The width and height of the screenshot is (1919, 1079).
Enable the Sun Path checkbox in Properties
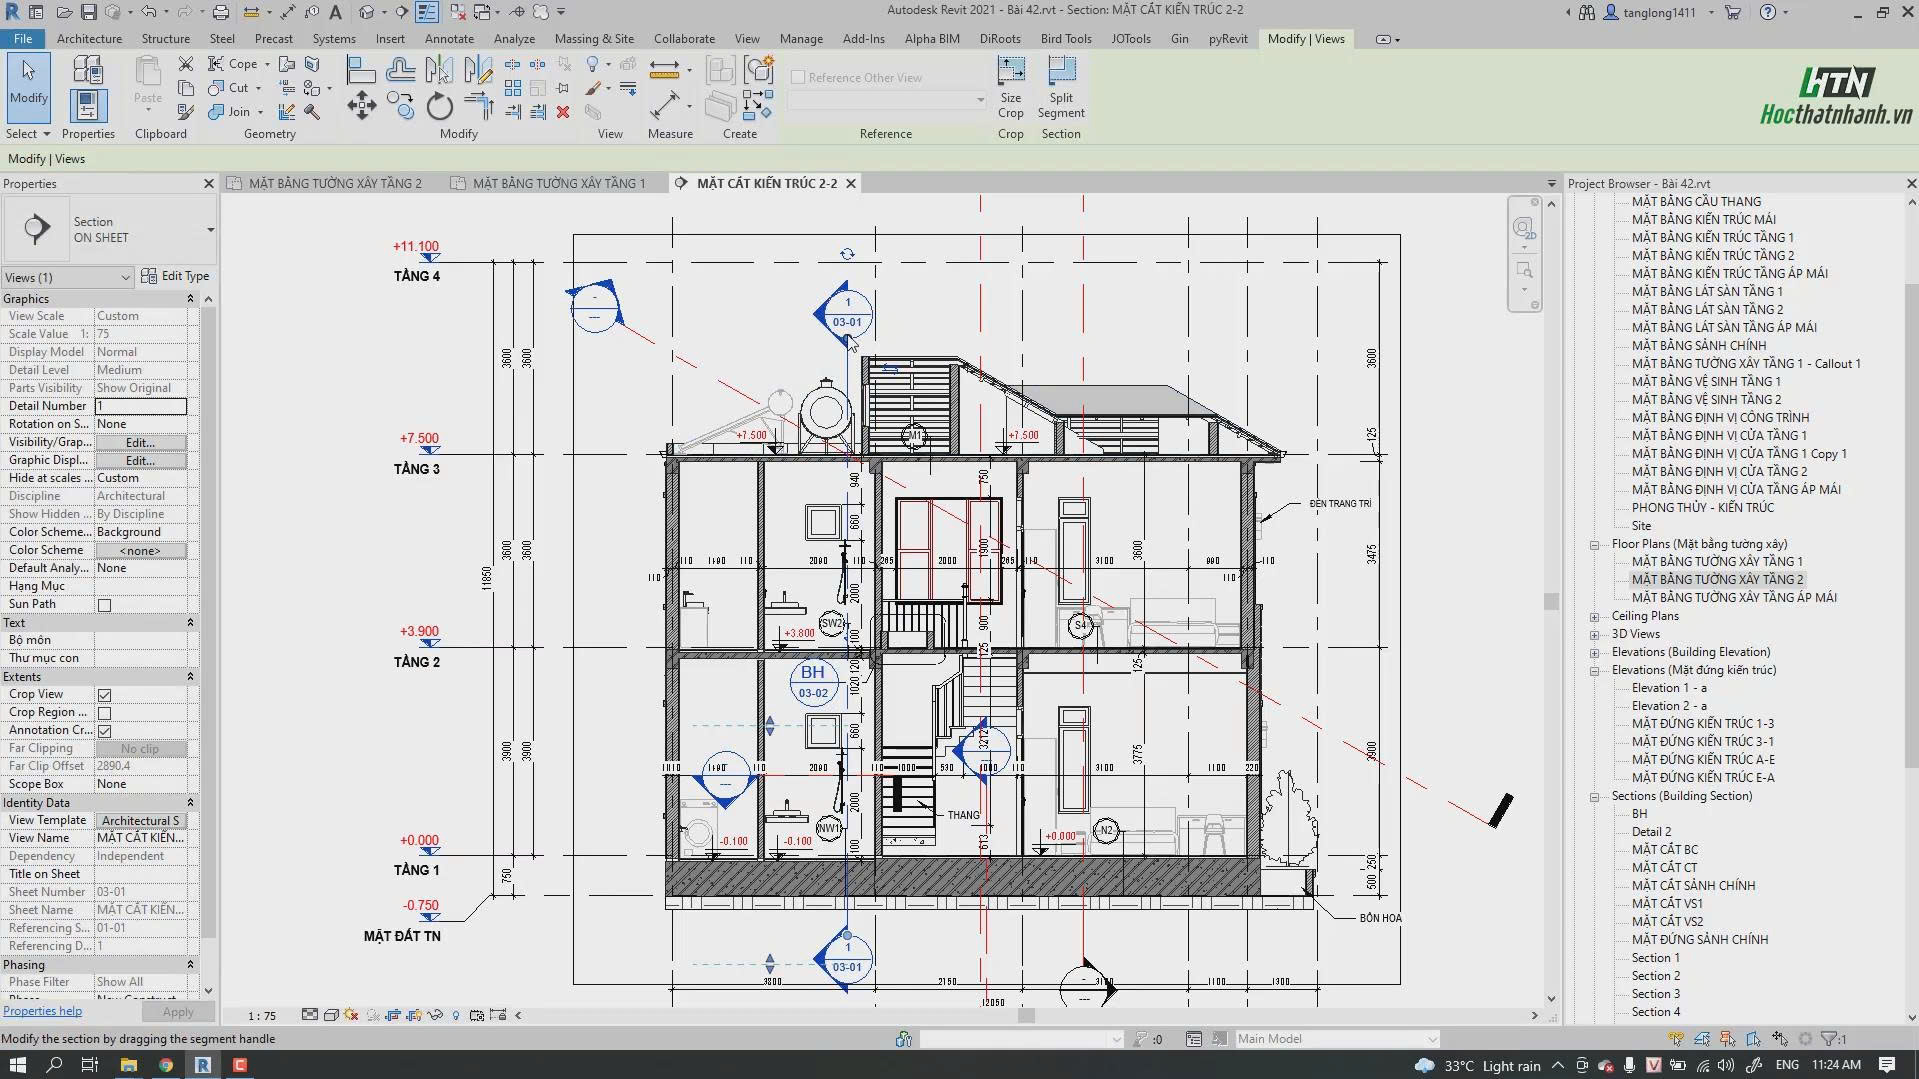(x=104, y=604)
